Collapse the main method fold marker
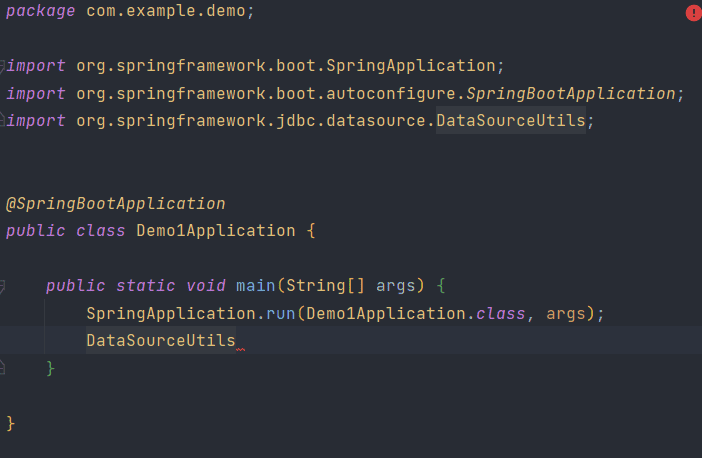Screen dimensions: 702x458 point(2,286)
